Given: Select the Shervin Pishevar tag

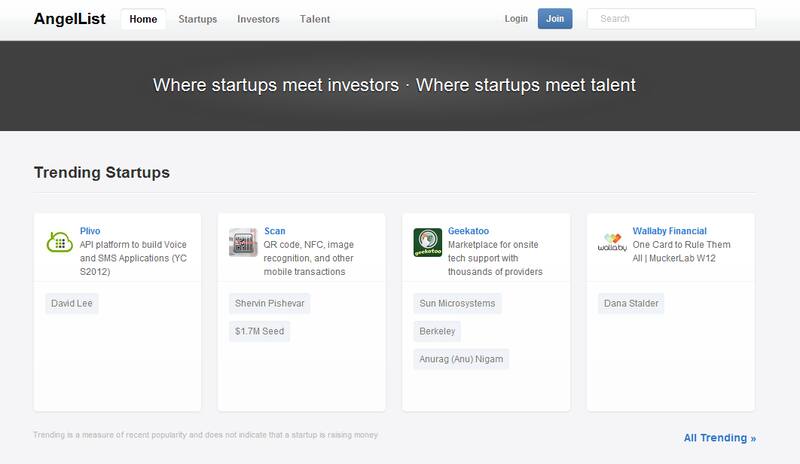Looking at the screenshot, I should point(270,303).
